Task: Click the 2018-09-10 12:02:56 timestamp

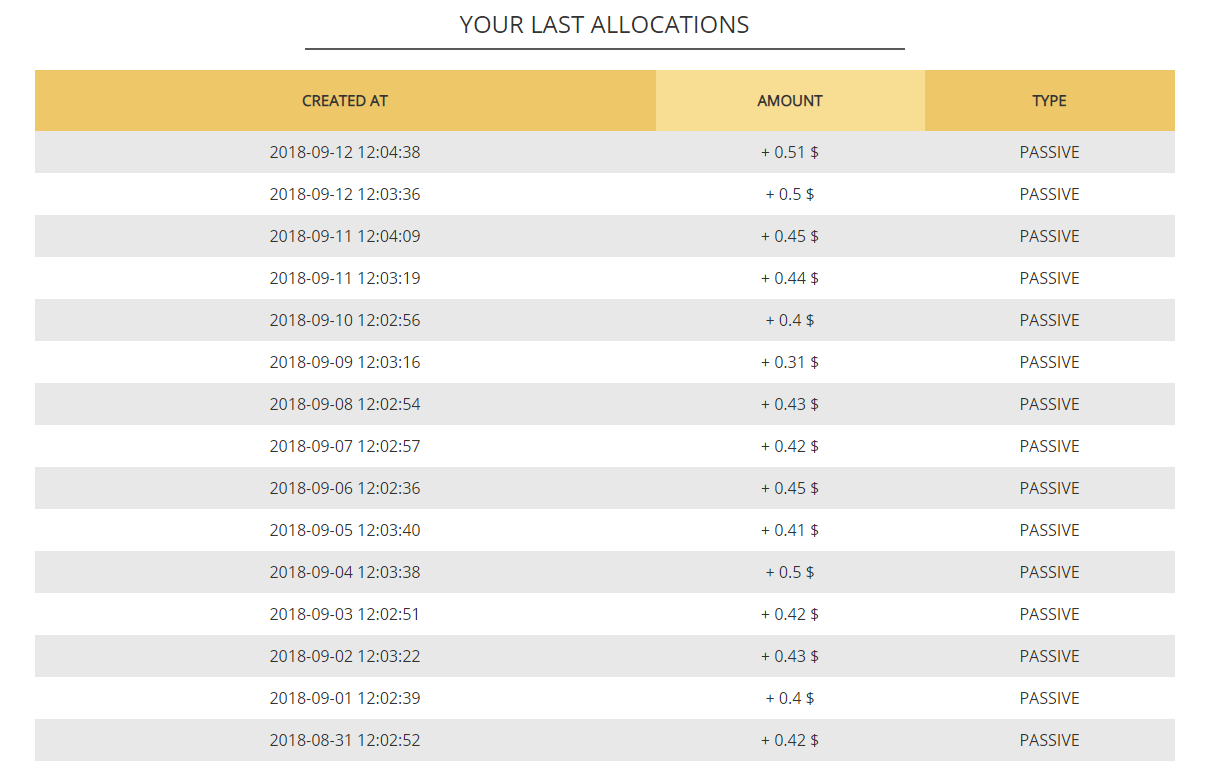Action: click(345, 321)
